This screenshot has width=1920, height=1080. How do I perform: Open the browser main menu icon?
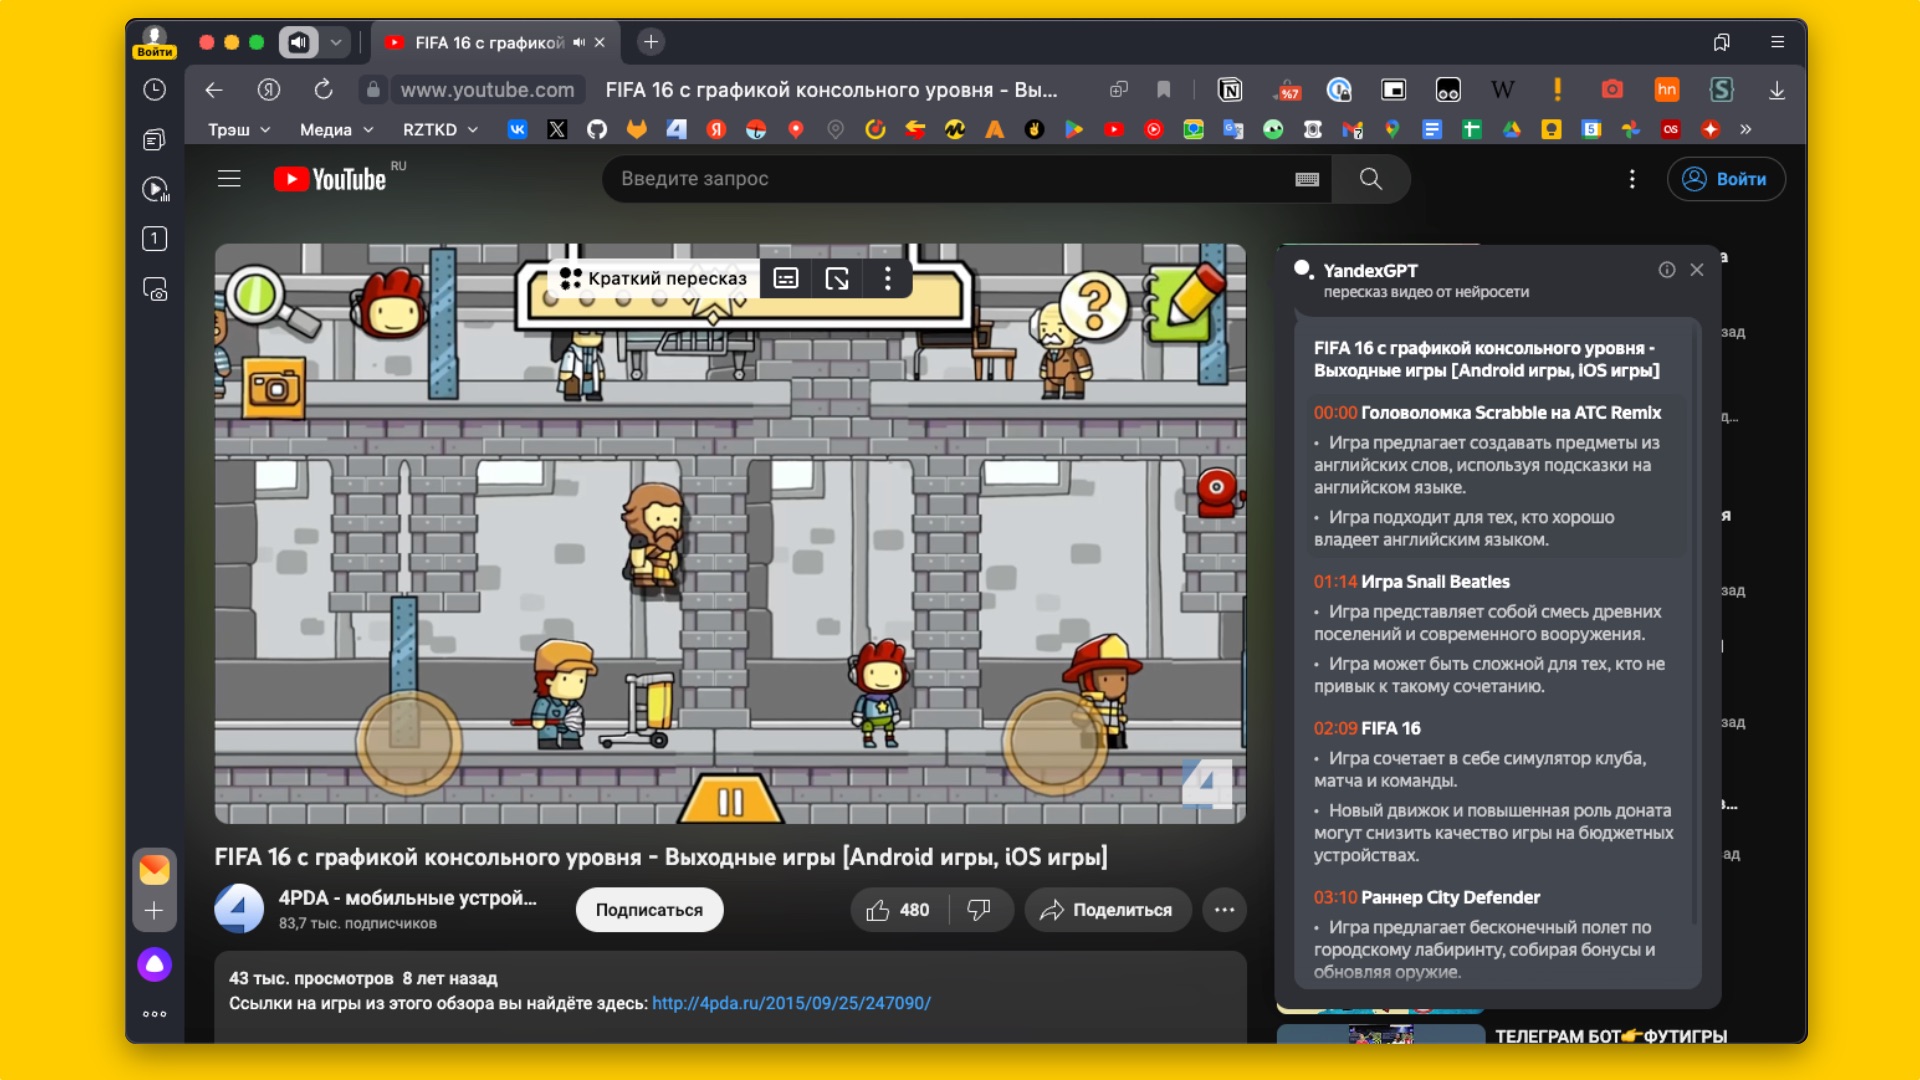[1777, 42]
